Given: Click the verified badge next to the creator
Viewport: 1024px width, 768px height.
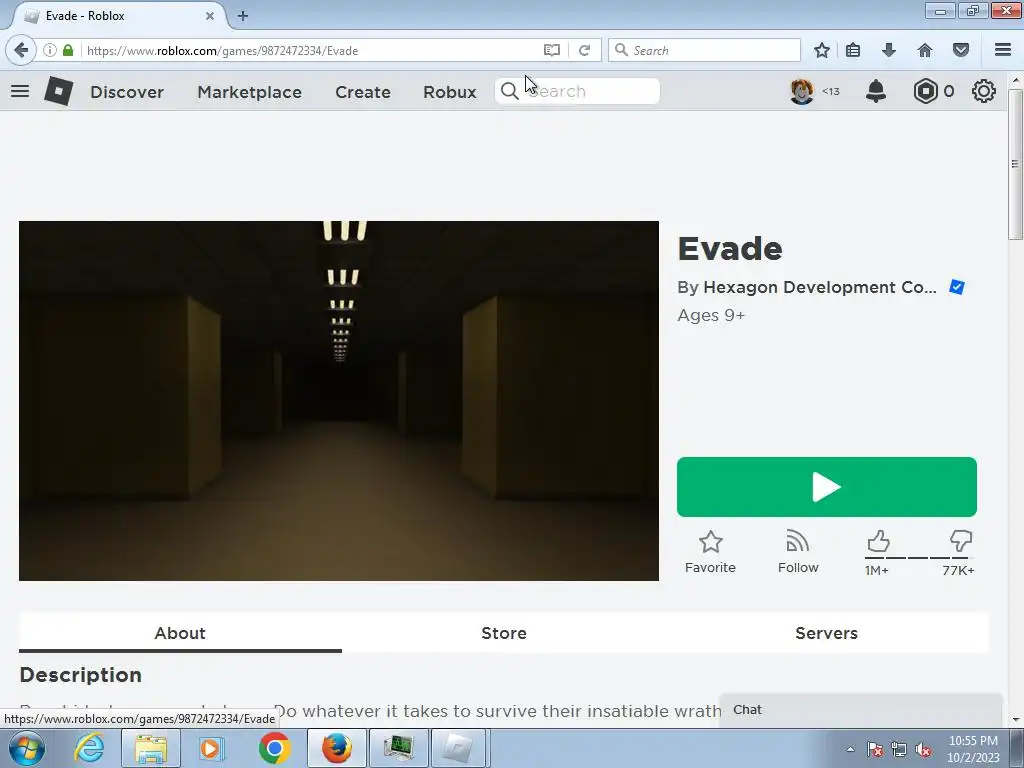Looking at the screenshot, I should tap(957, 287).
